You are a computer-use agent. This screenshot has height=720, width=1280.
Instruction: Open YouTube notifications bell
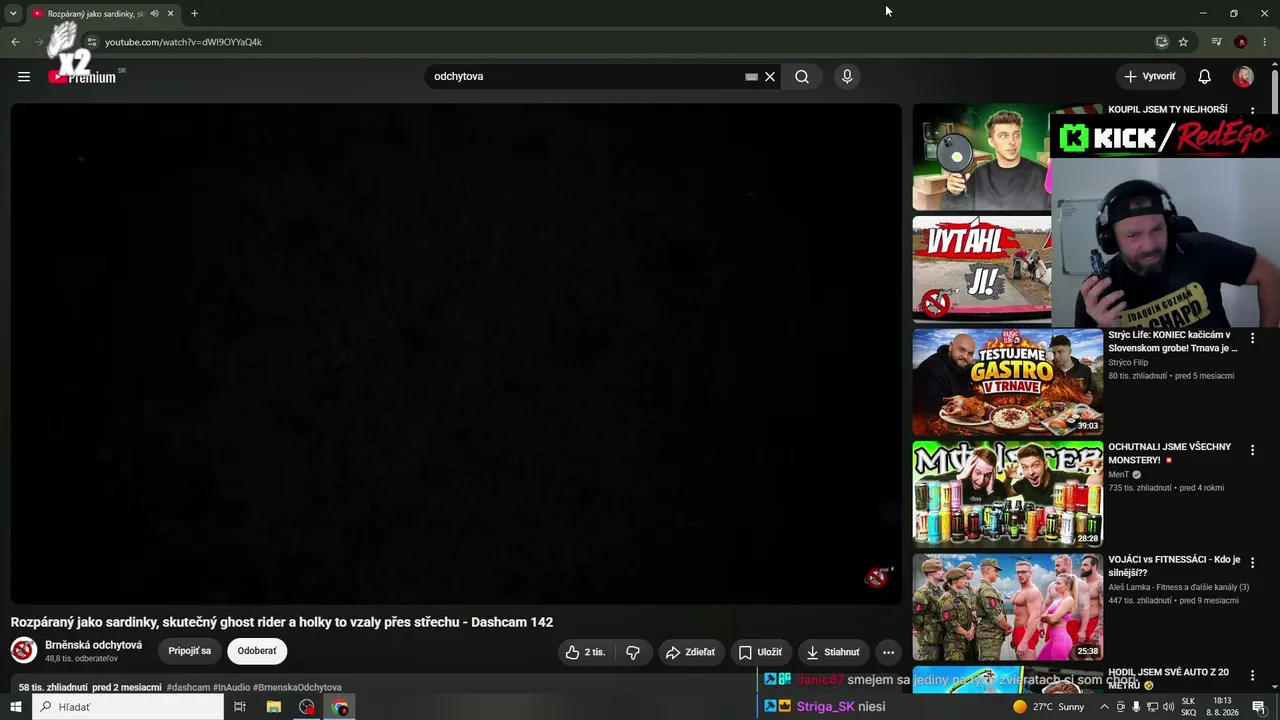click(x=1205, y=77)
